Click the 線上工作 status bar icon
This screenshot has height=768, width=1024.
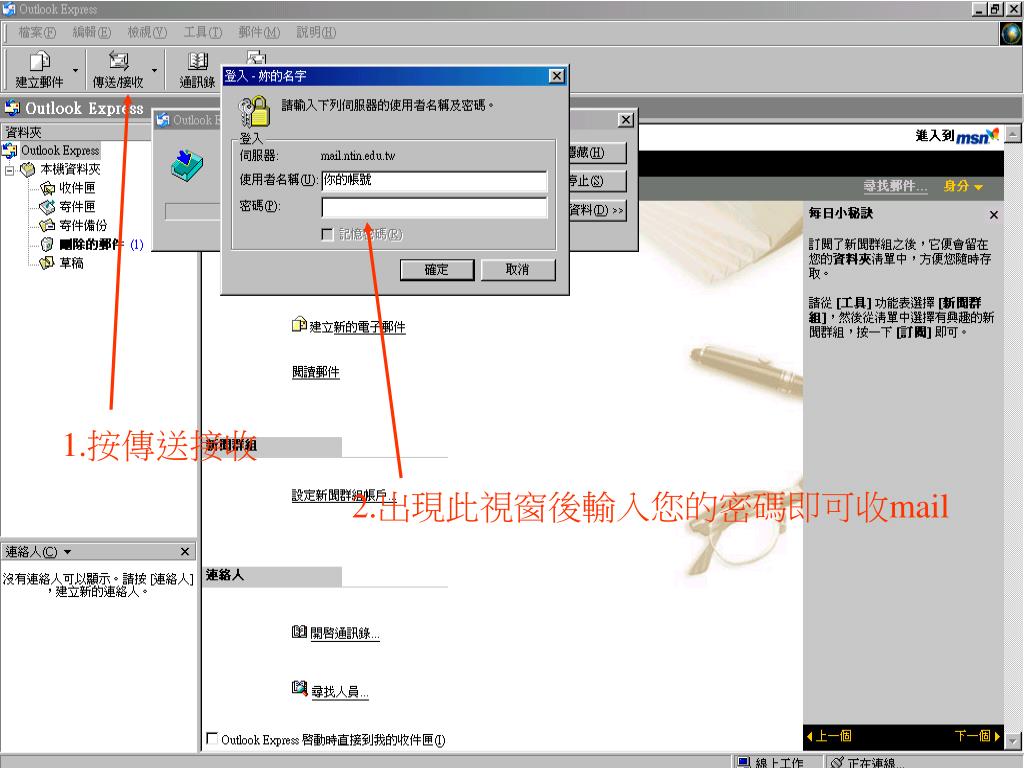743,762
